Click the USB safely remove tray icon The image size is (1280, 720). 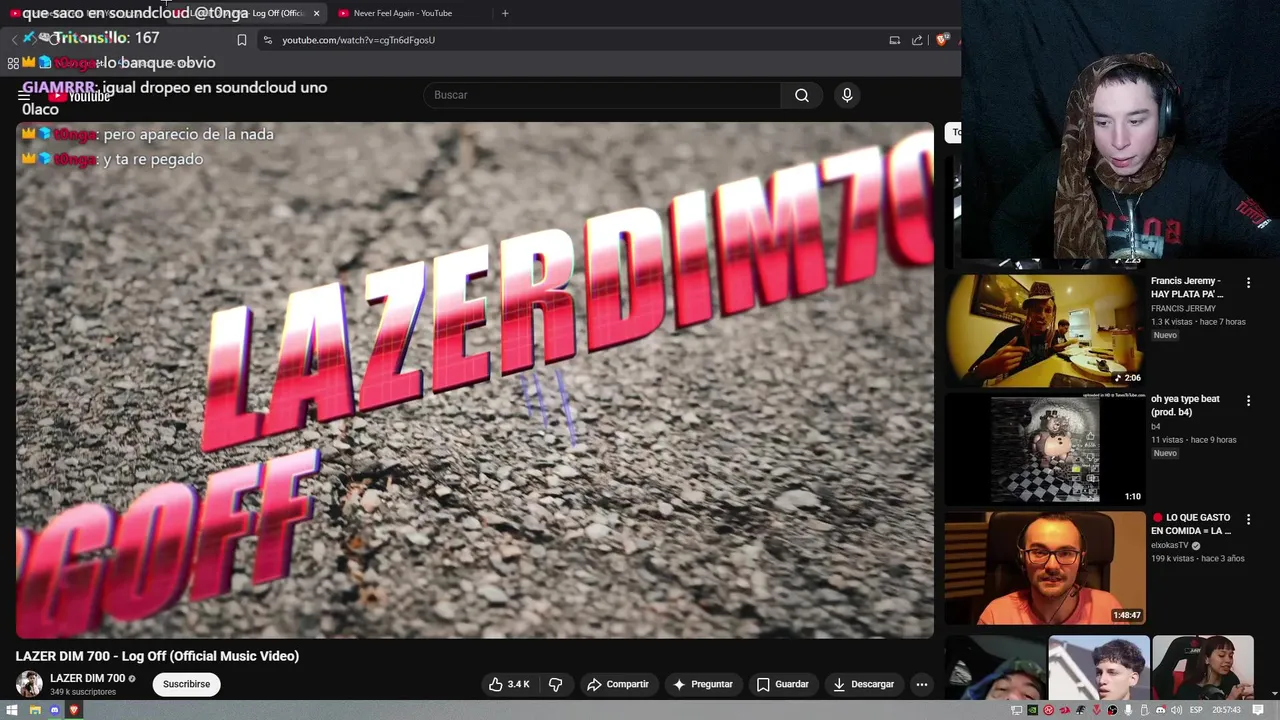(x=1144, y=710)
